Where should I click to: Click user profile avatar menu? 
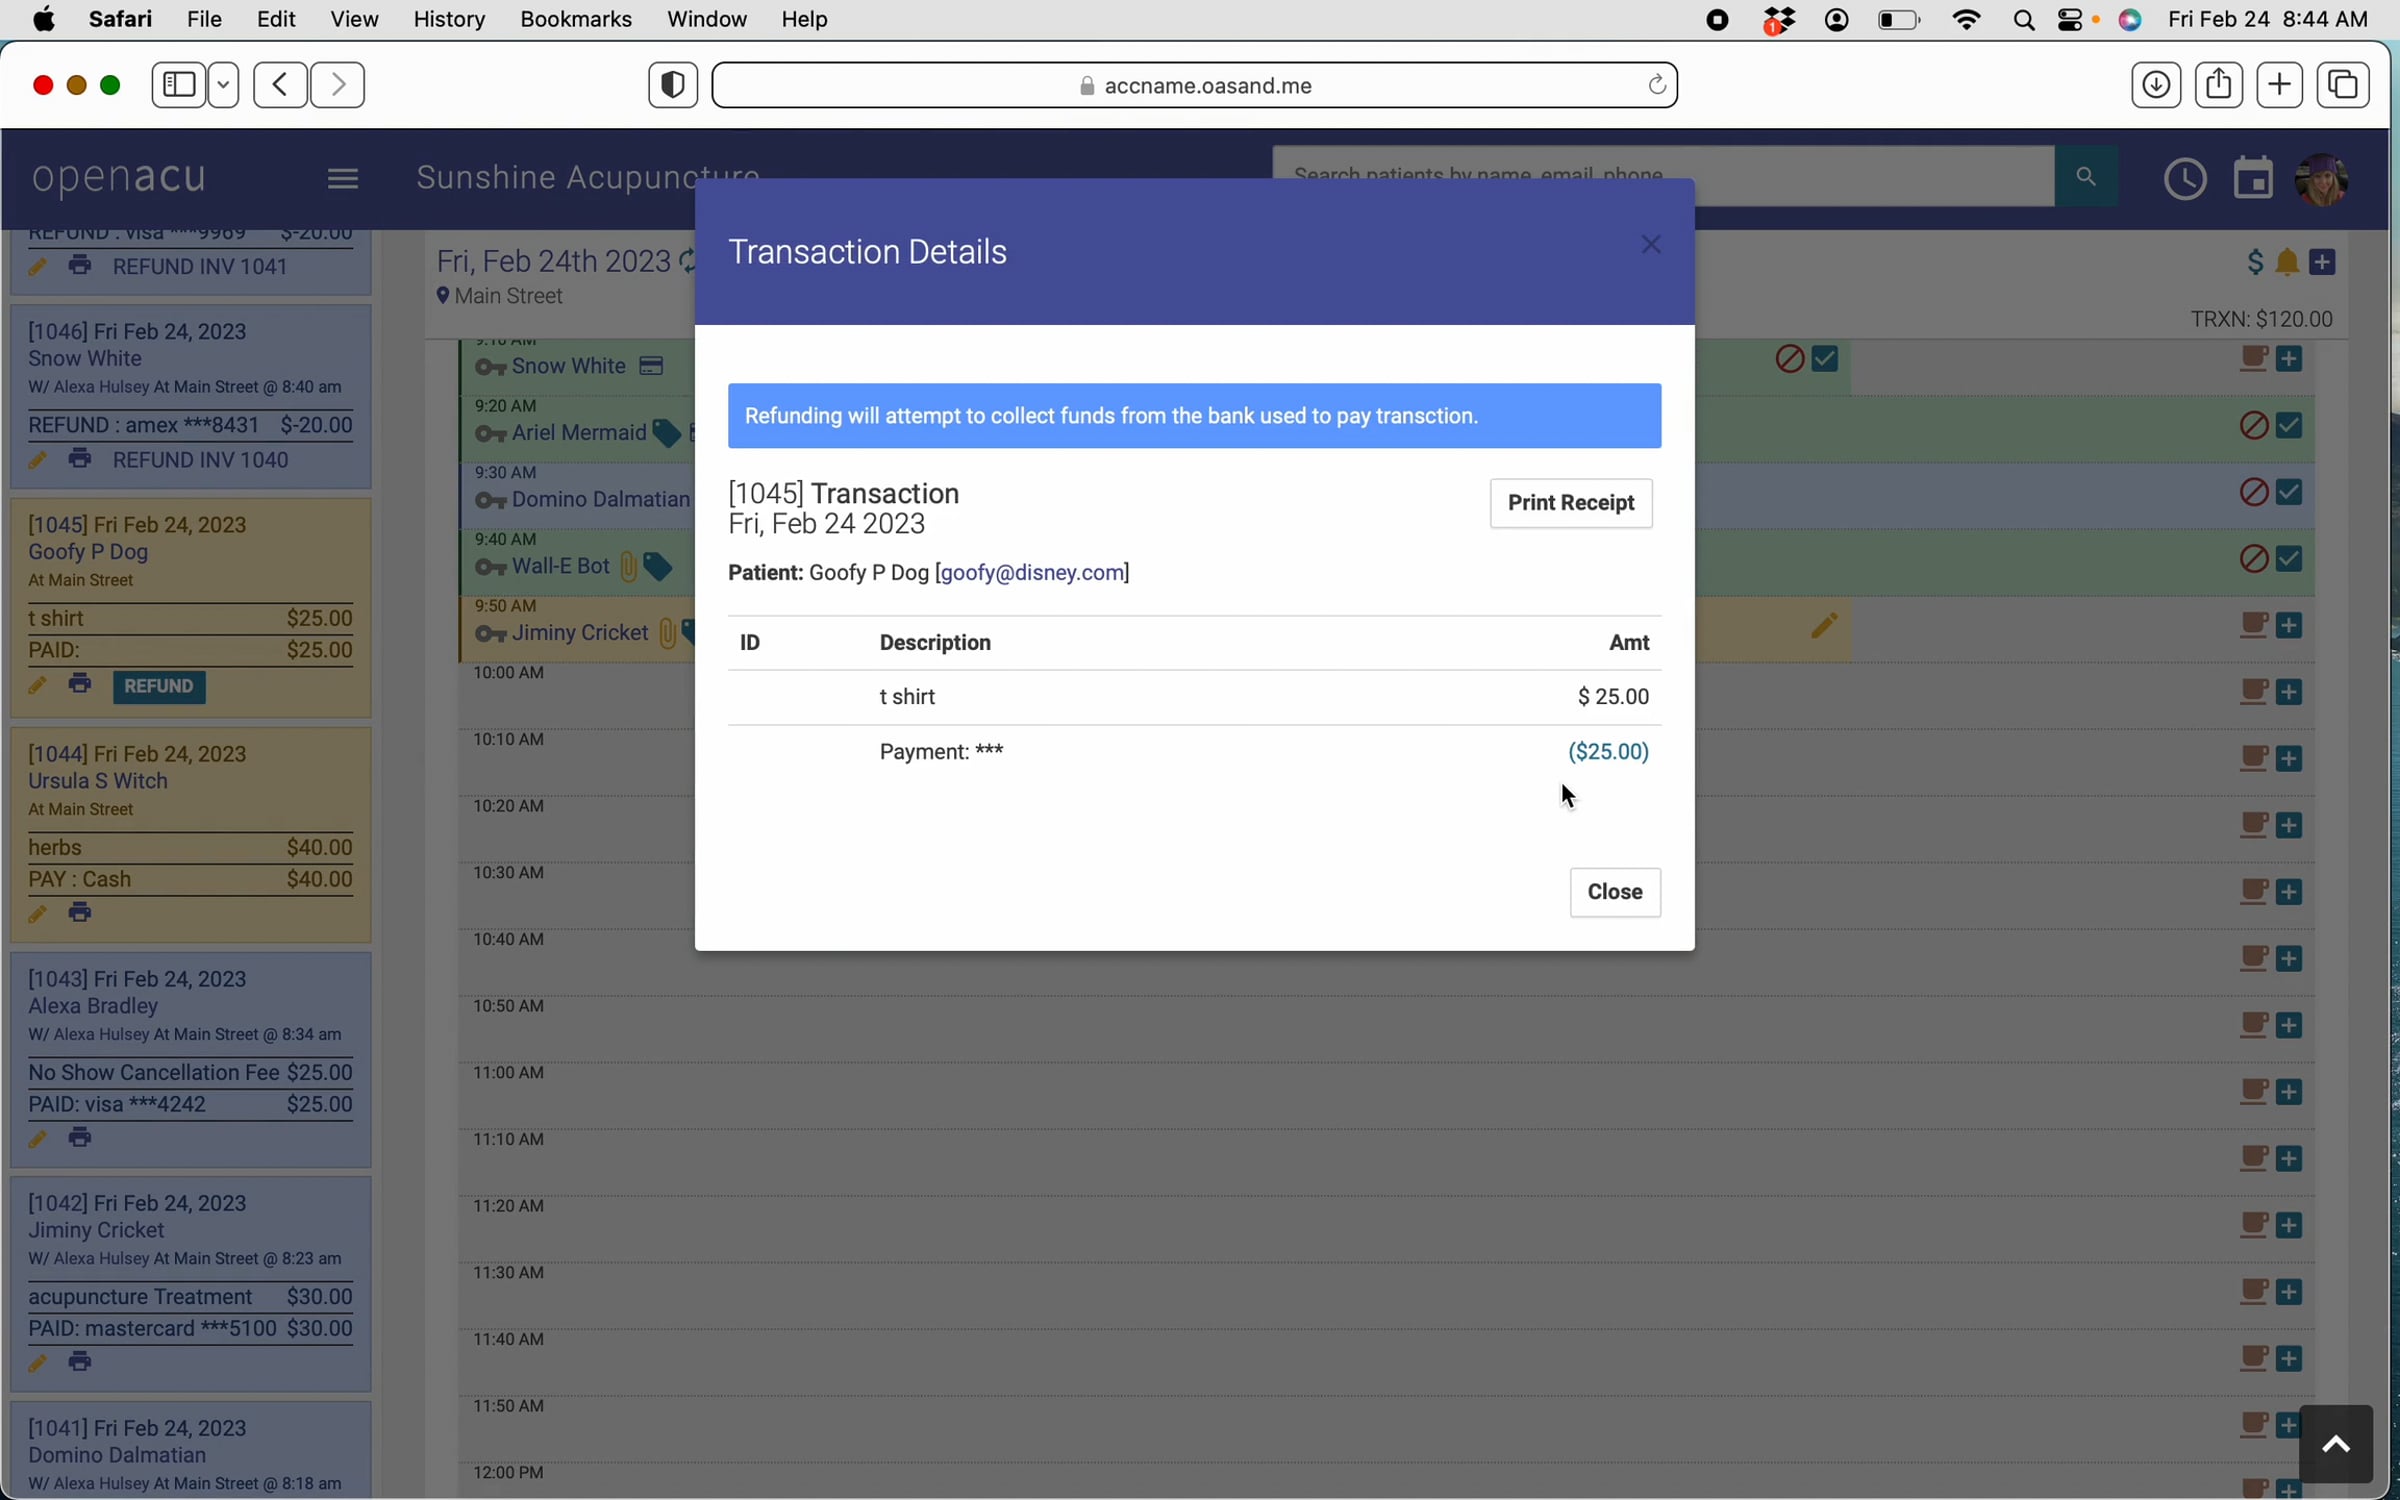2322,179
